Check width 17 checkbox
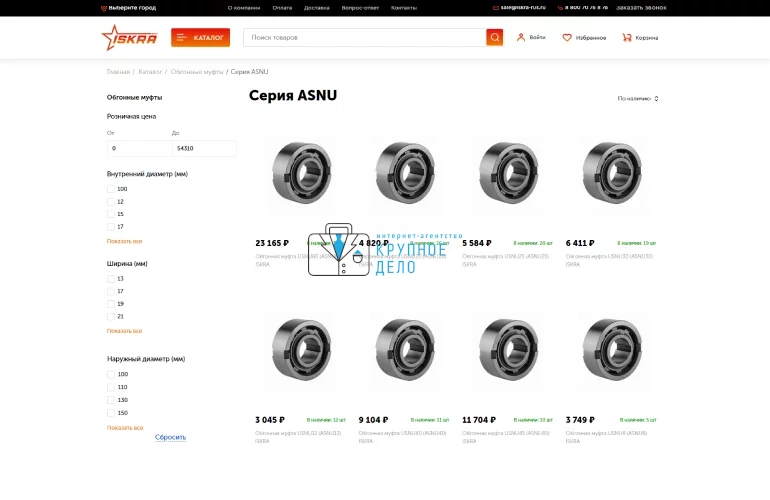 (111, 292)
